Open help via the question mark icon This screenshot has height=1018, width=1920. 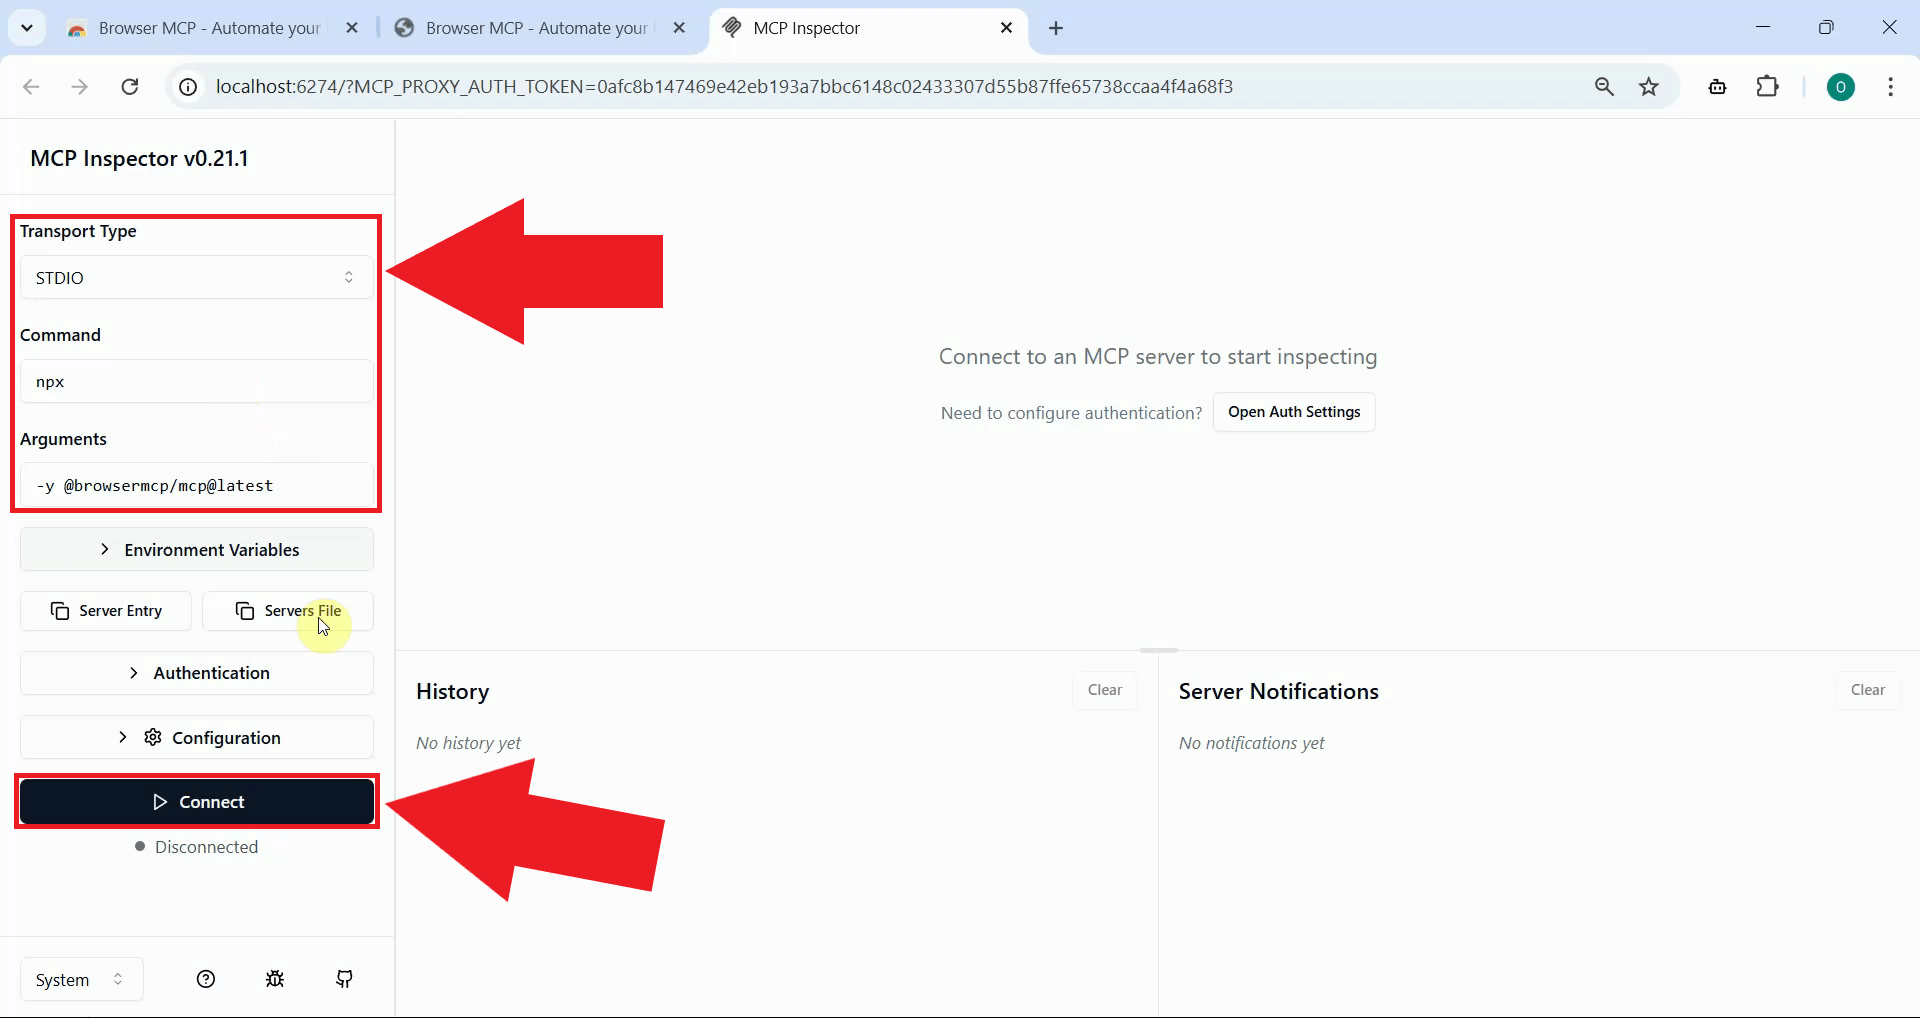point(206,979)
